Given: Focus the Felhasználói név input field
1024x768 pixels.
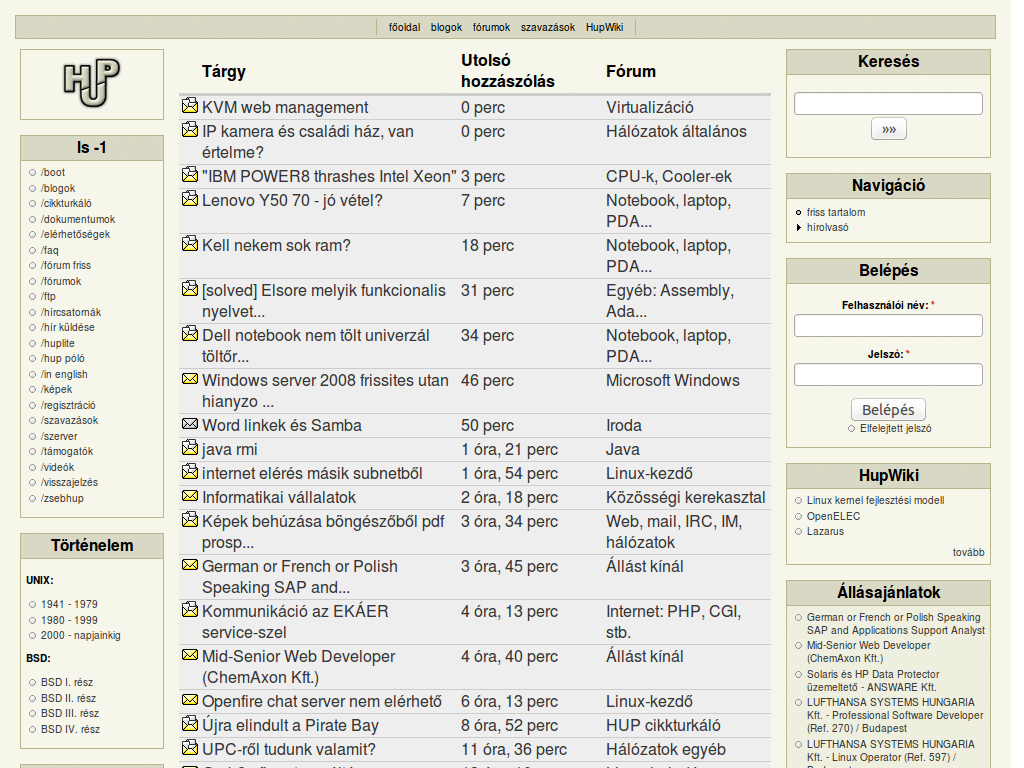Looking at the screenshot, I should [888, 326].
